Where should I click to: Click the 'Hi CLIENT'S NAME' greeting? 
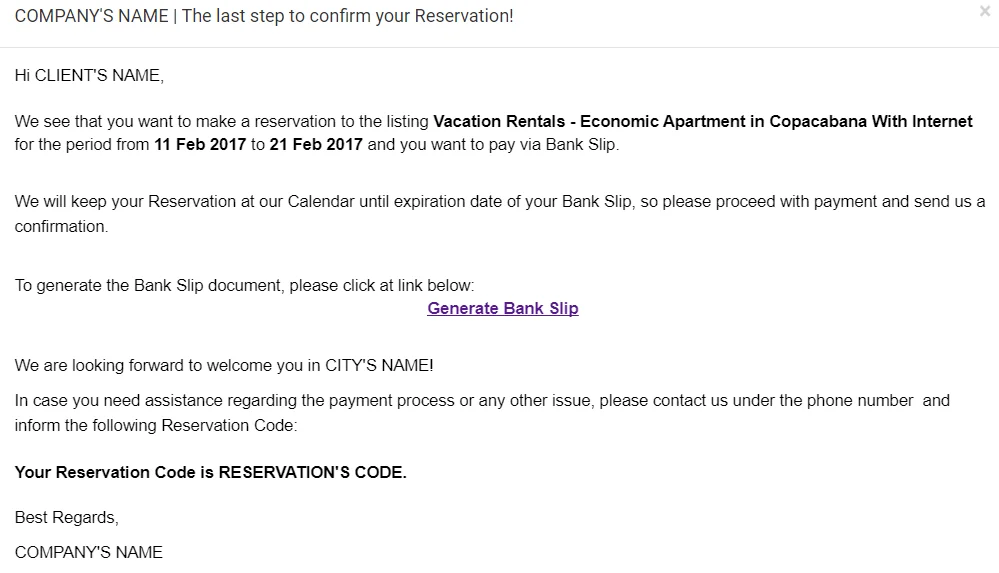89,75
